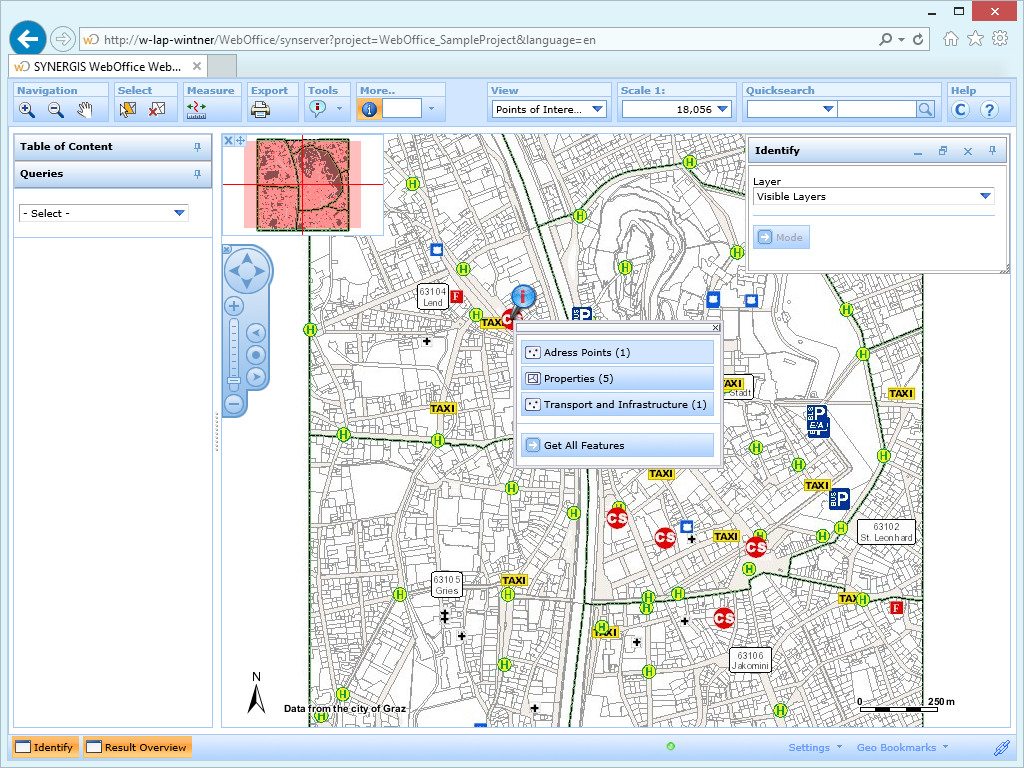Activate the Identify info tool
Image resolution: width=1024 pixels, height=768 pixels.
click(369, 110)
